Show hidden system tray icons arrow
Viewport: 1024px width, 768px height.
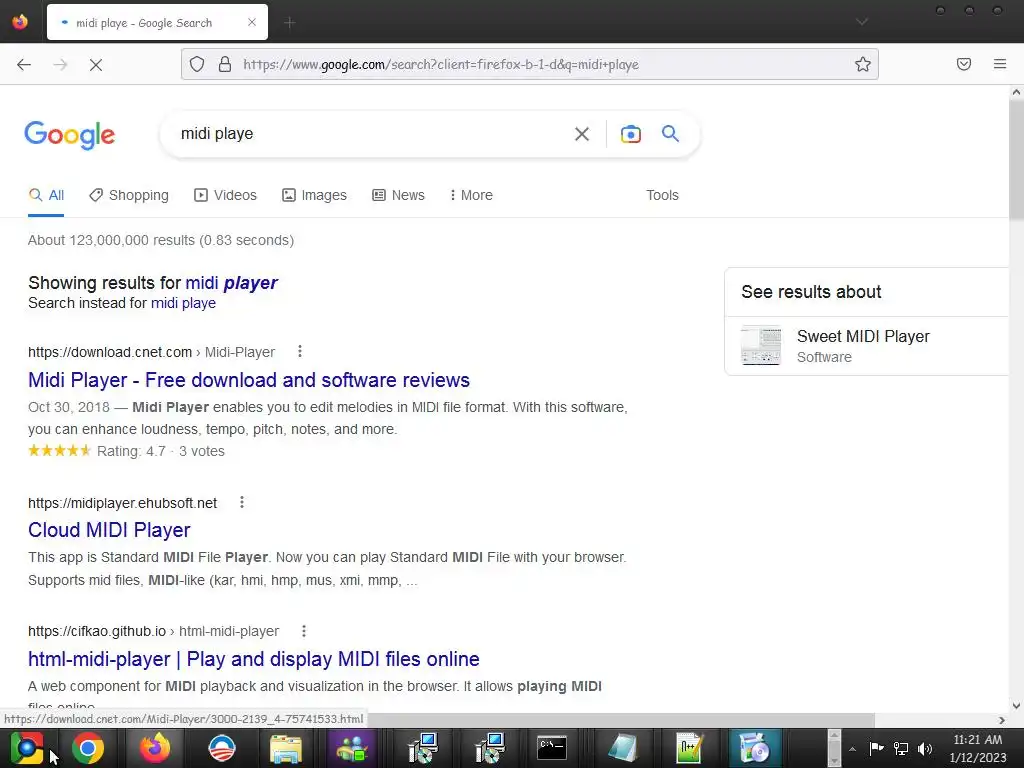[x=852, y=749]
